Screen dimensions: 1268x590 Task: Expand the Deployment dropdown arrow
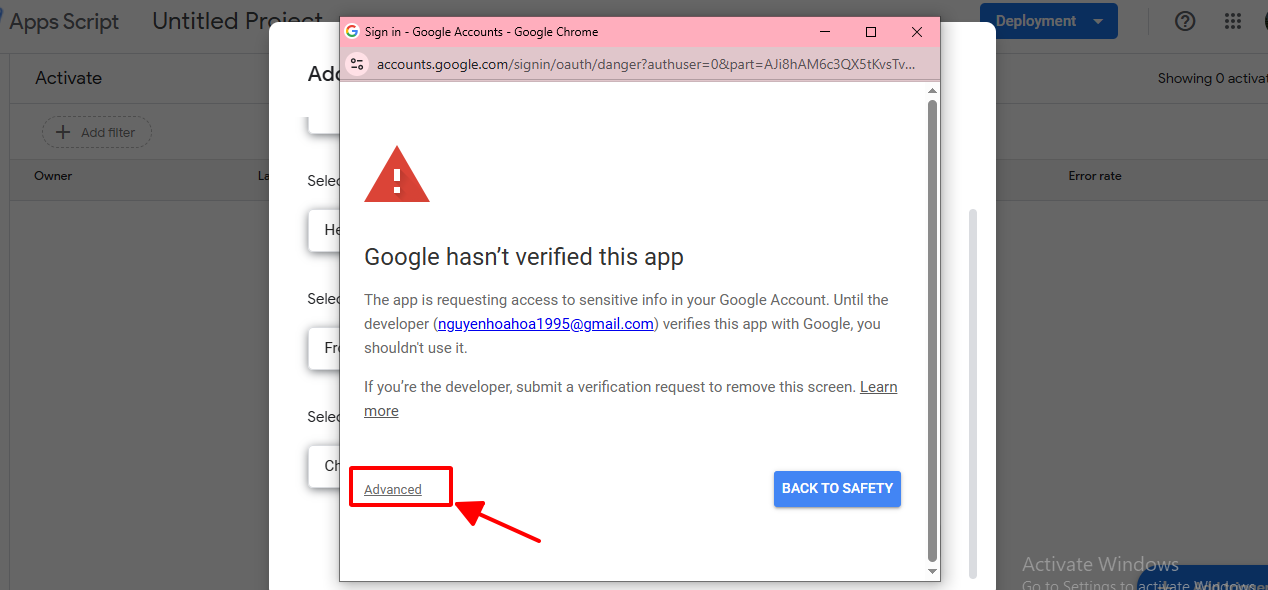(1098, 21)
